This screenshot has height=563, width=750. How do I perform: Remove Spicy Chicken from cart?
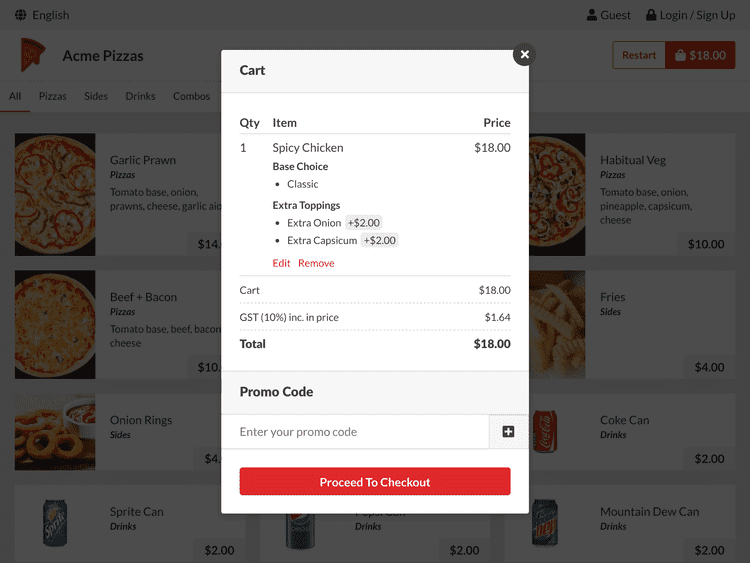pyautogui.click(x=316, y=263)
